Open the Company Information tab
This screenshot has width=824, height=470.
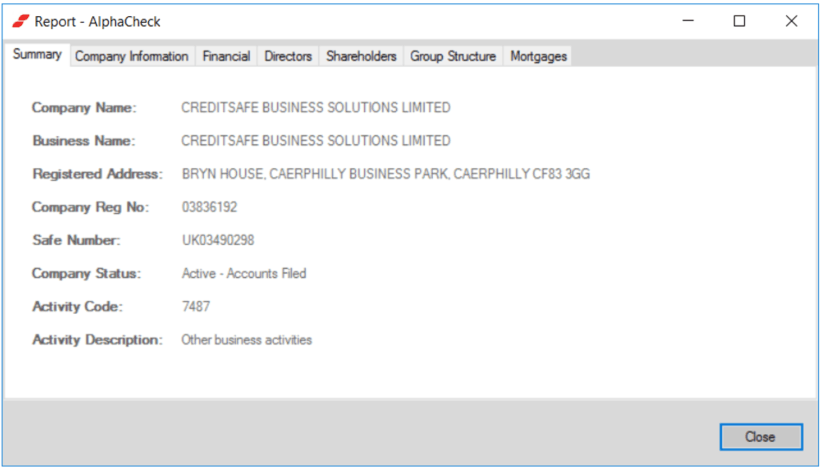pyautogui.click(x=132, y=56)
